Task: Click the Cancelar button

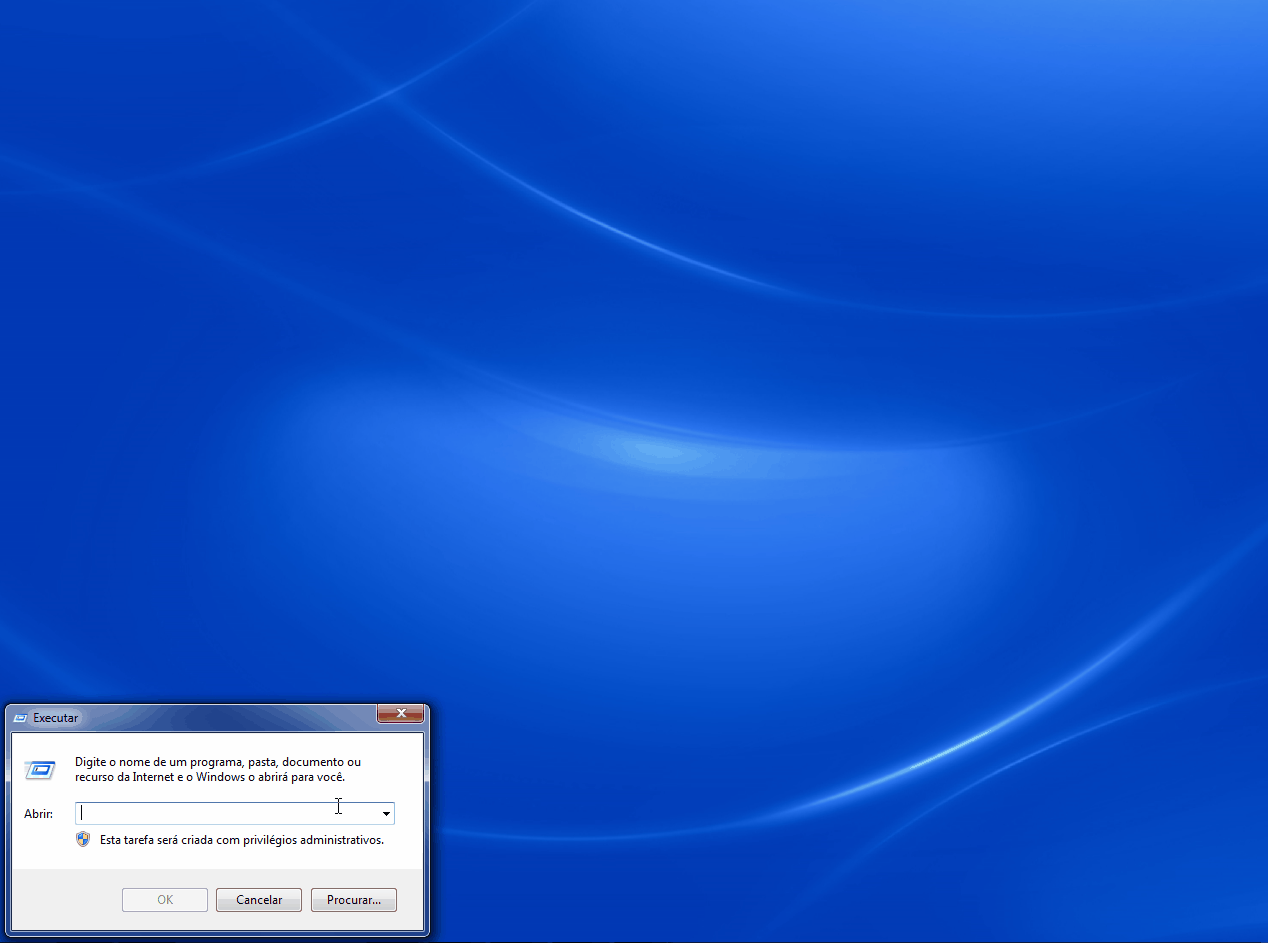Action: click(259, 900)
